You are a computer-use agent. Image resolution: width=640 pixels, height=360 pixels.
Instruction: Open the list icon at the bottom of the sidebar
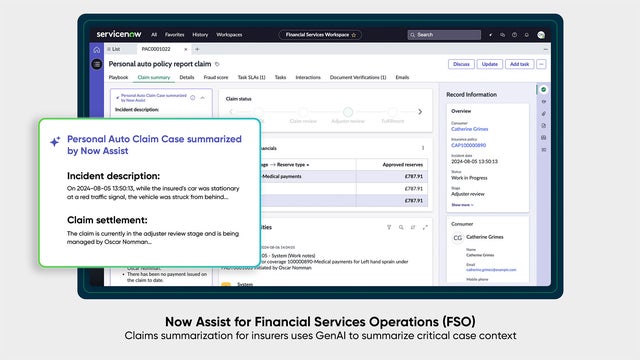543,150
